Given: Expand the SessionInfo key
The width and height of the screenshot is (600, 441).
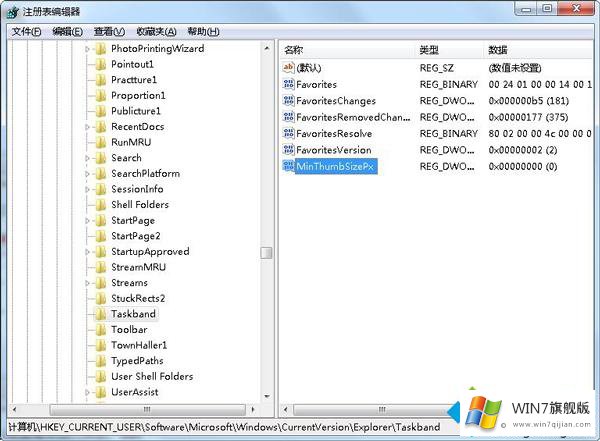Looking at the screenshot, I should pyautogui.click(x=87, y=189).
